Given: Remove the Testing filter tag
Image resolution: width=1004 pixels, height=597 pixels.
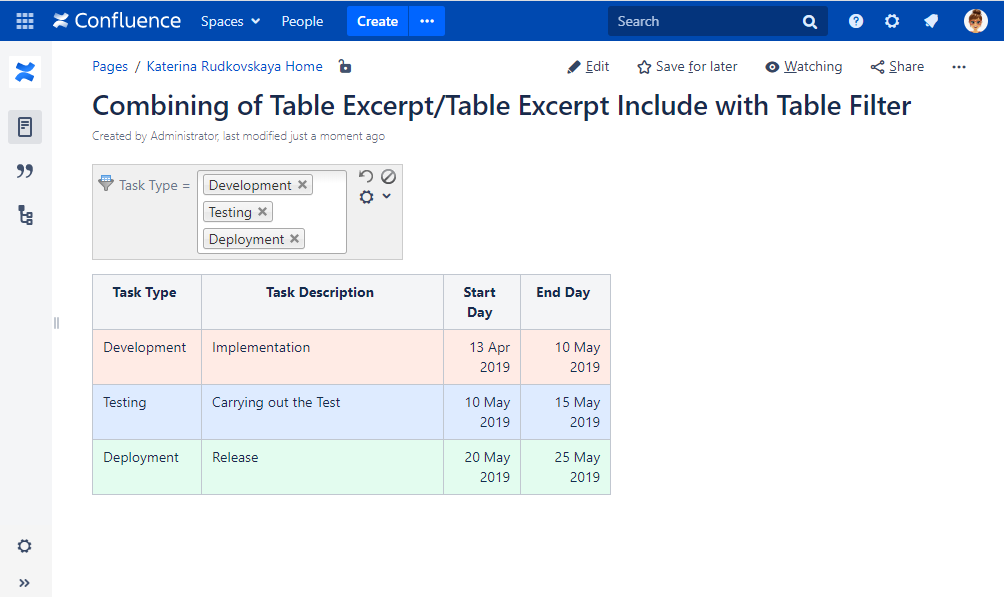Looking at the screenshot, I should [x=263, y=212].
